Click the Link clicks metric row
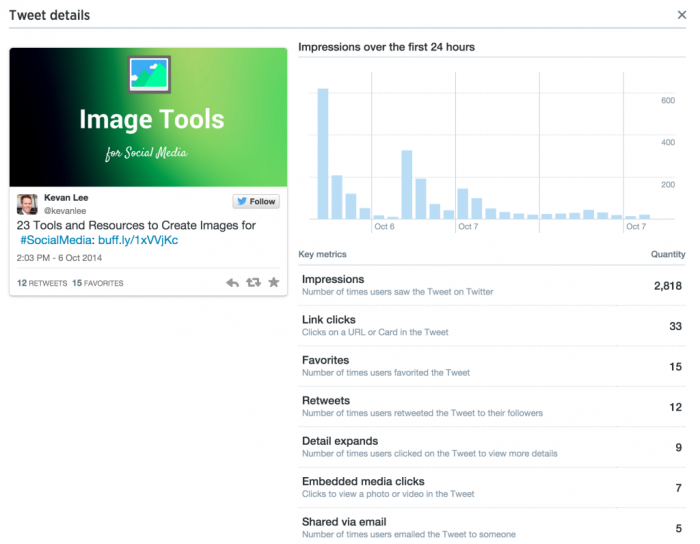The height and width of the screenshot is (544, 700). pos(492,326)
